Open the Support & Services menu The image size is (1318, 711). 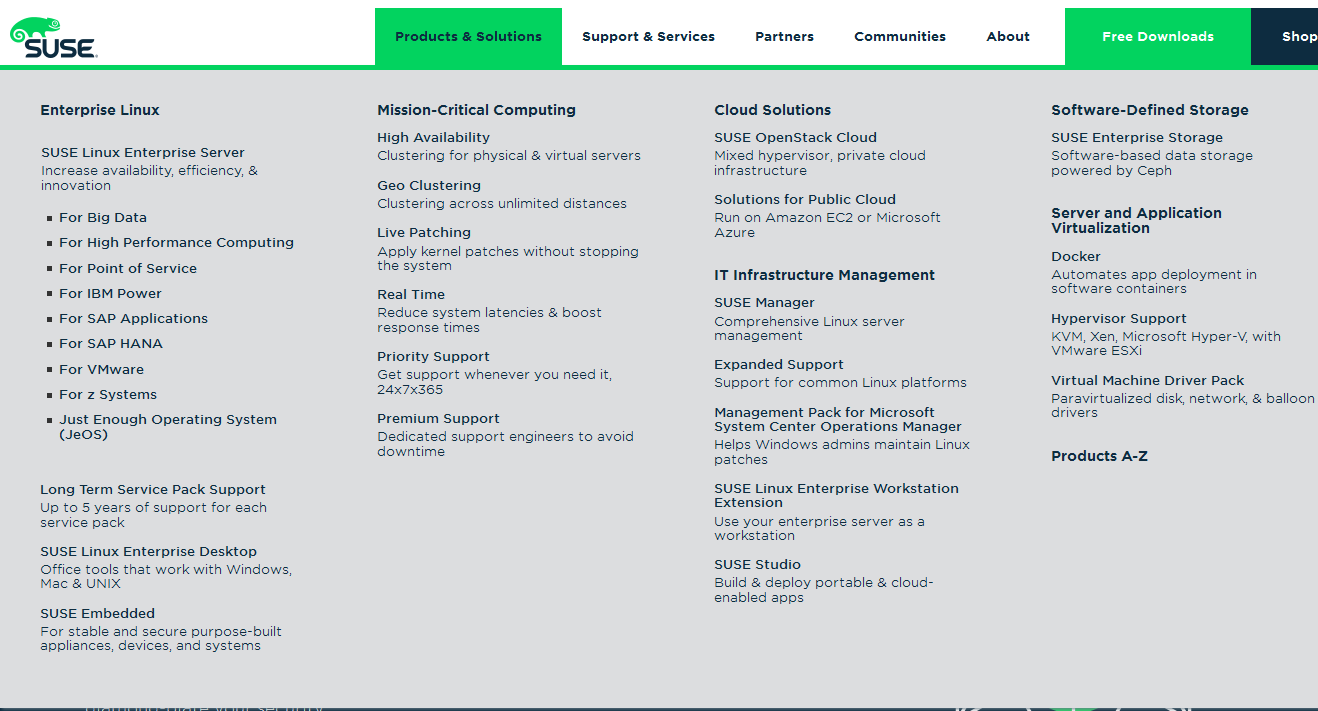[x=648, y=37]
